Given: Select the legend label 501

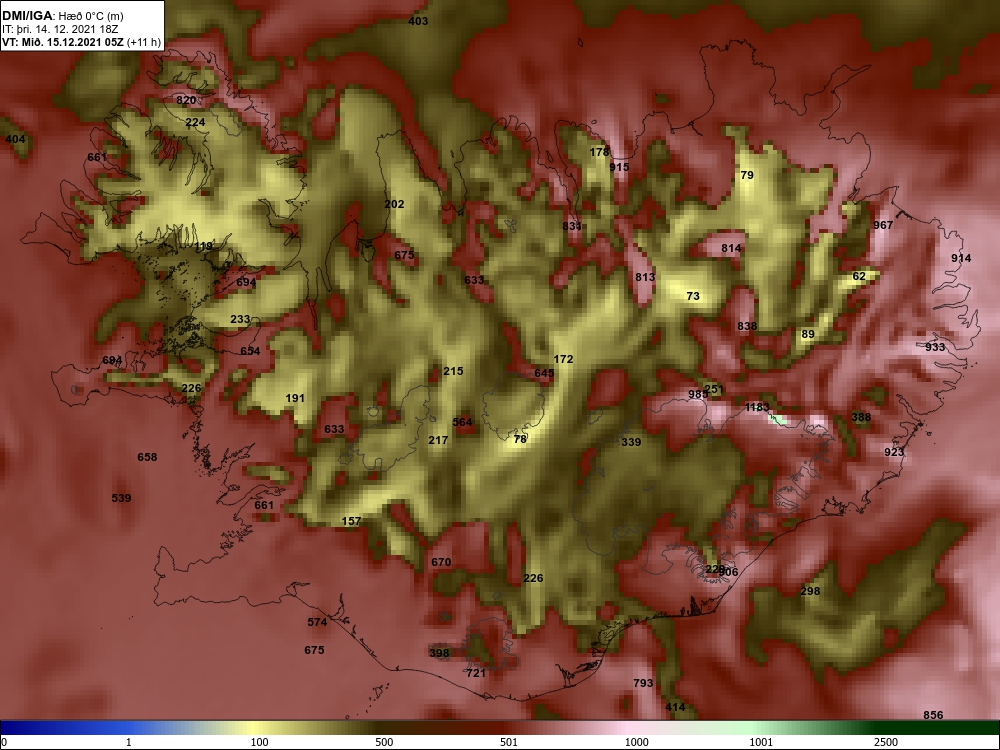Looking at the screenshot, I should pos(508,742).
